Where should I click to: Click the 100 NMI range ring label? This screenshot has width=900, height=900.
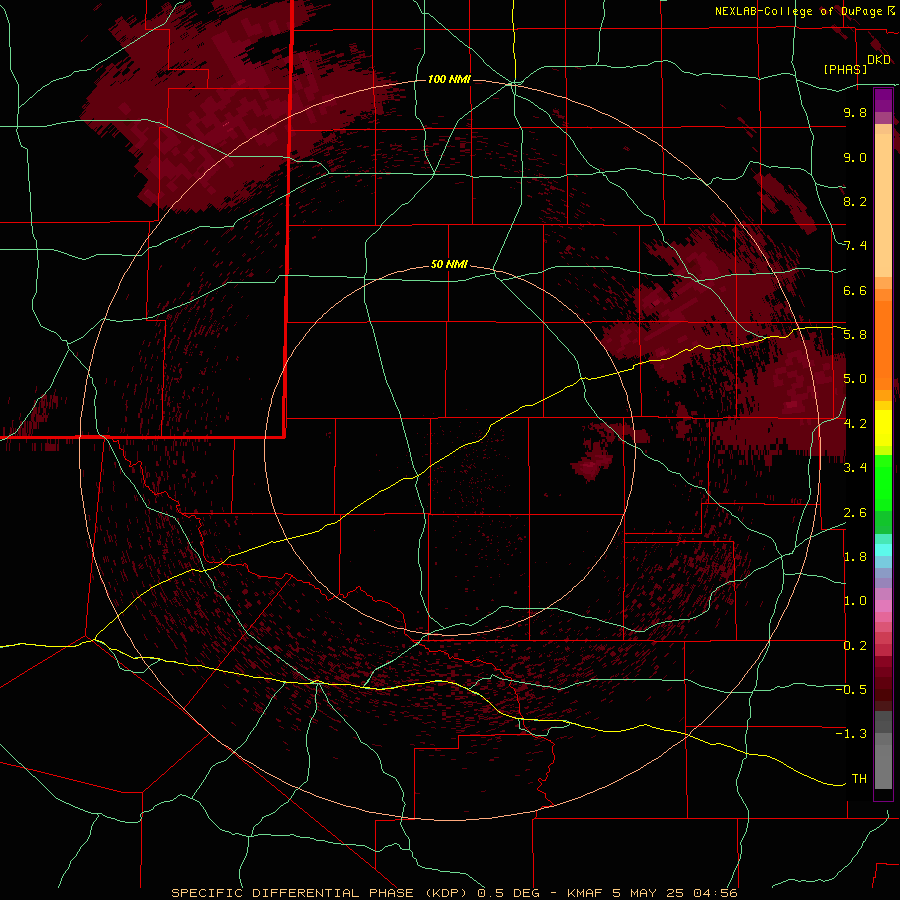(449, 79)
